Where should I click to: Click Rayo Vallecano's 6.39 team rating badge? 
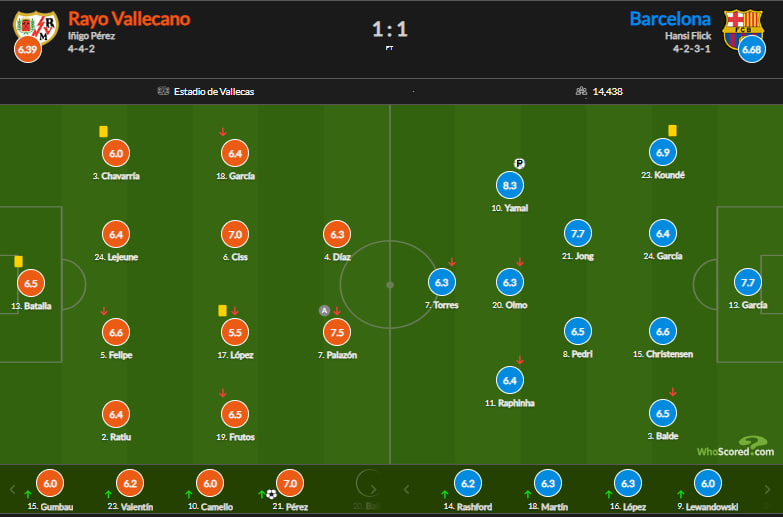tap(27, 49)
